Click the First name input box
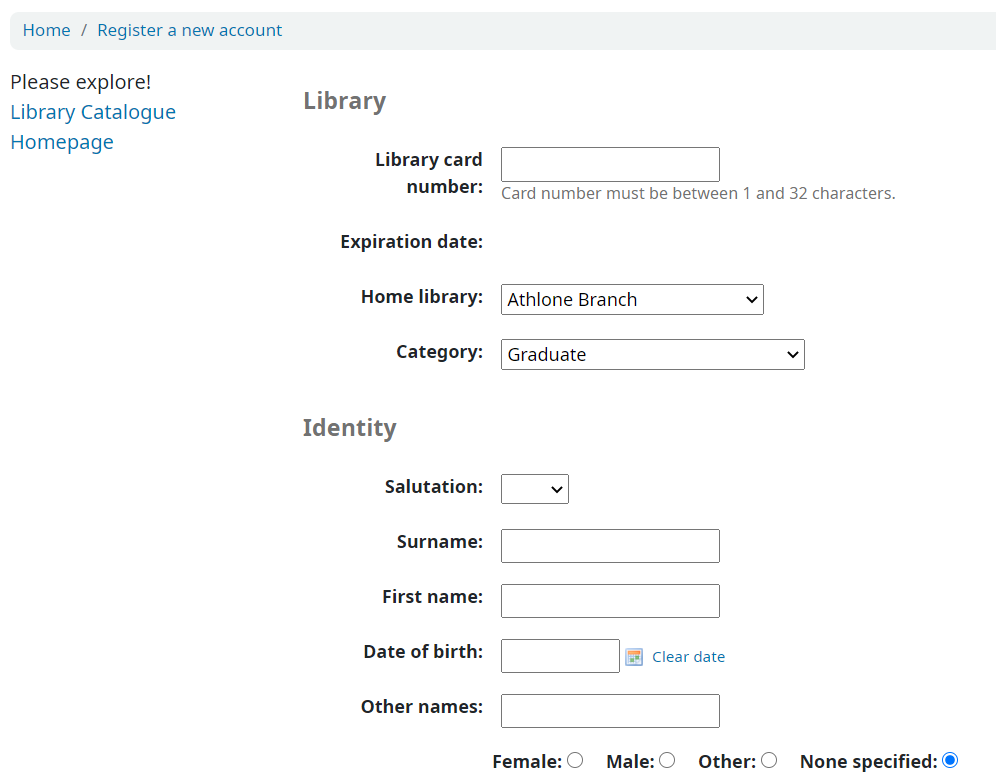Viewport: 996px width, 782px height. 610,601
